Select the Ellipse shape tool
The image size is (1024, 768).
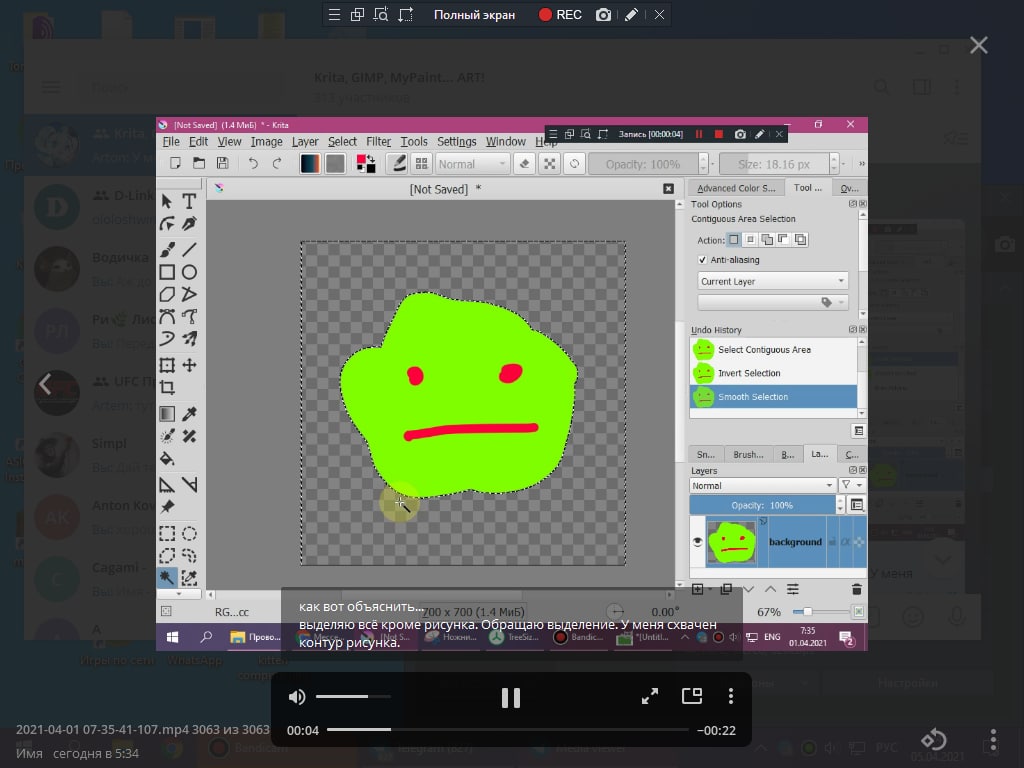point(189,272)
